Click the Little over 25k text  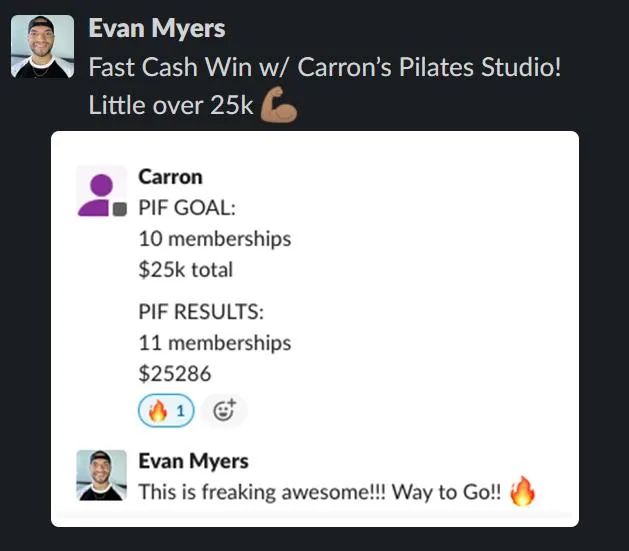tap(171, 105)
